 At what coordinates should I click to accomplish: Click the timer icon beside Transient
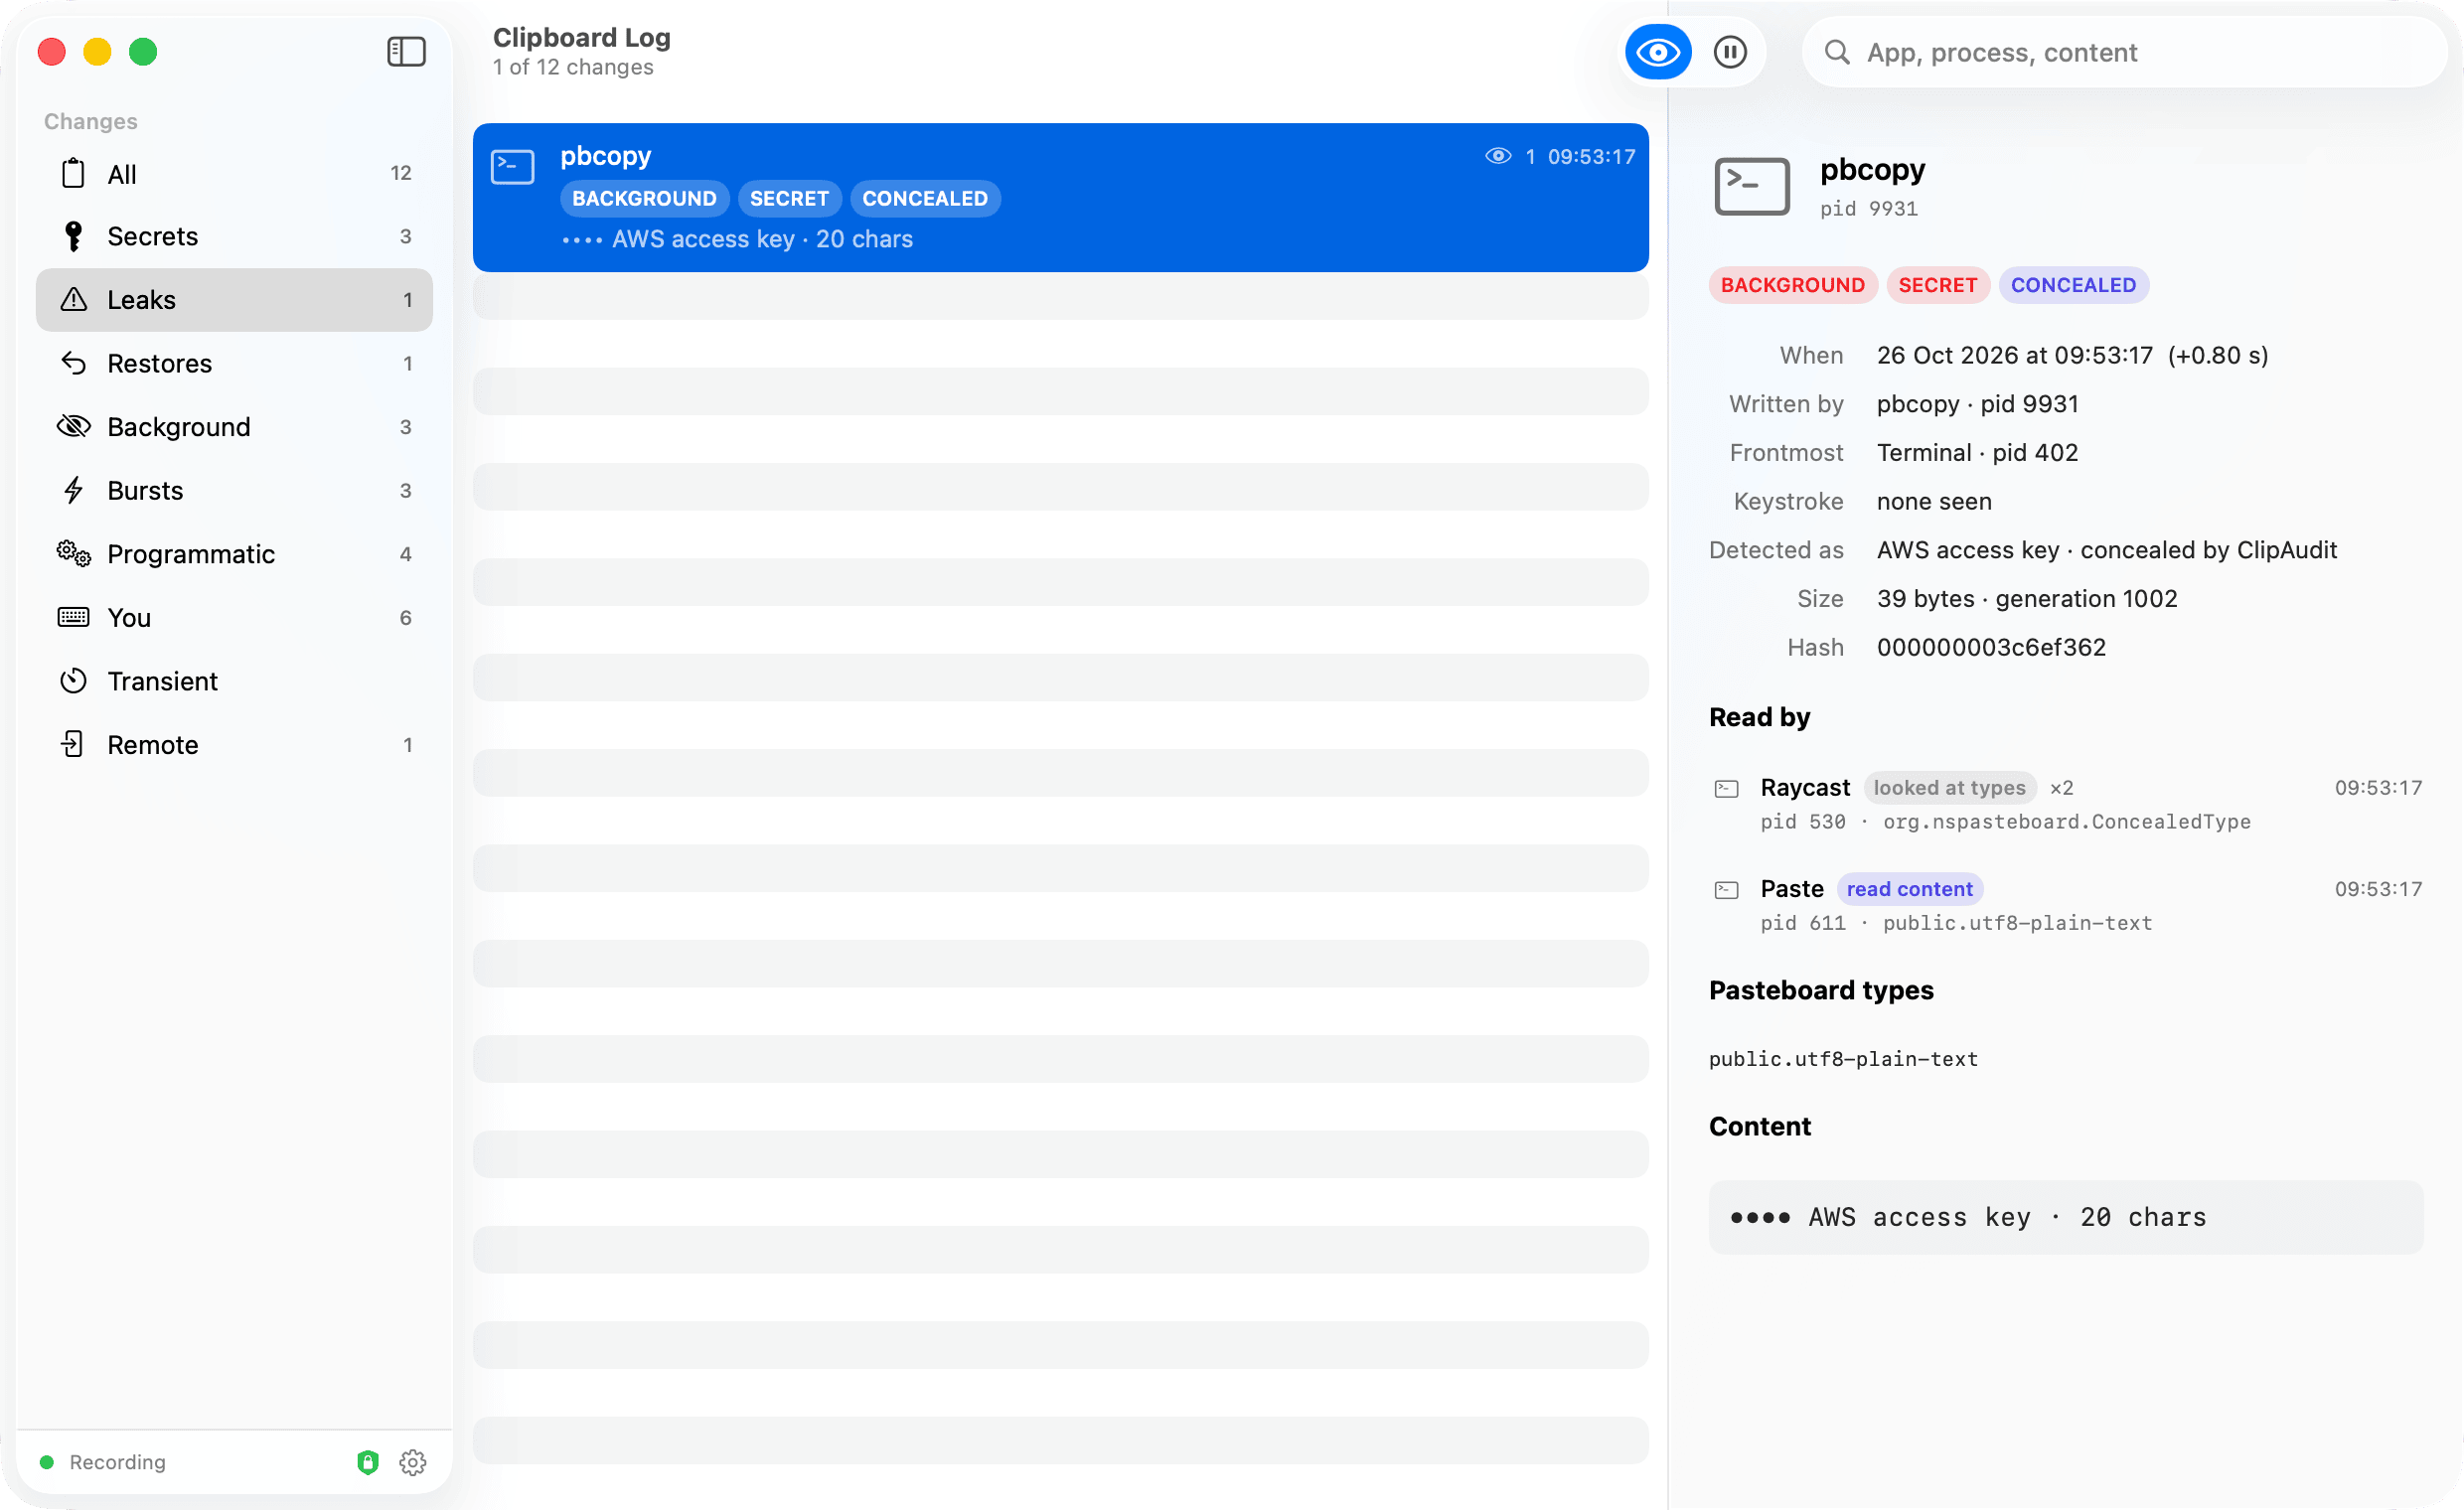(x=73, y=681)
